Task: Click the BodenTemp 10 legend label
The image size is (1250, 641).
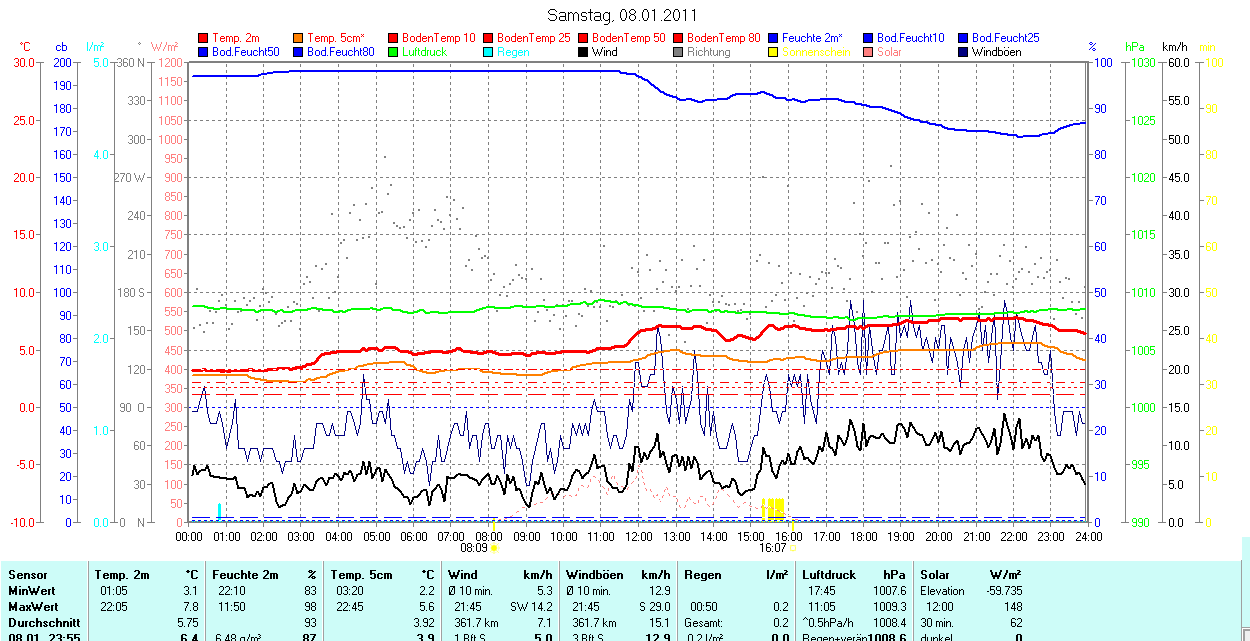Action: click(x=439, y=38)
